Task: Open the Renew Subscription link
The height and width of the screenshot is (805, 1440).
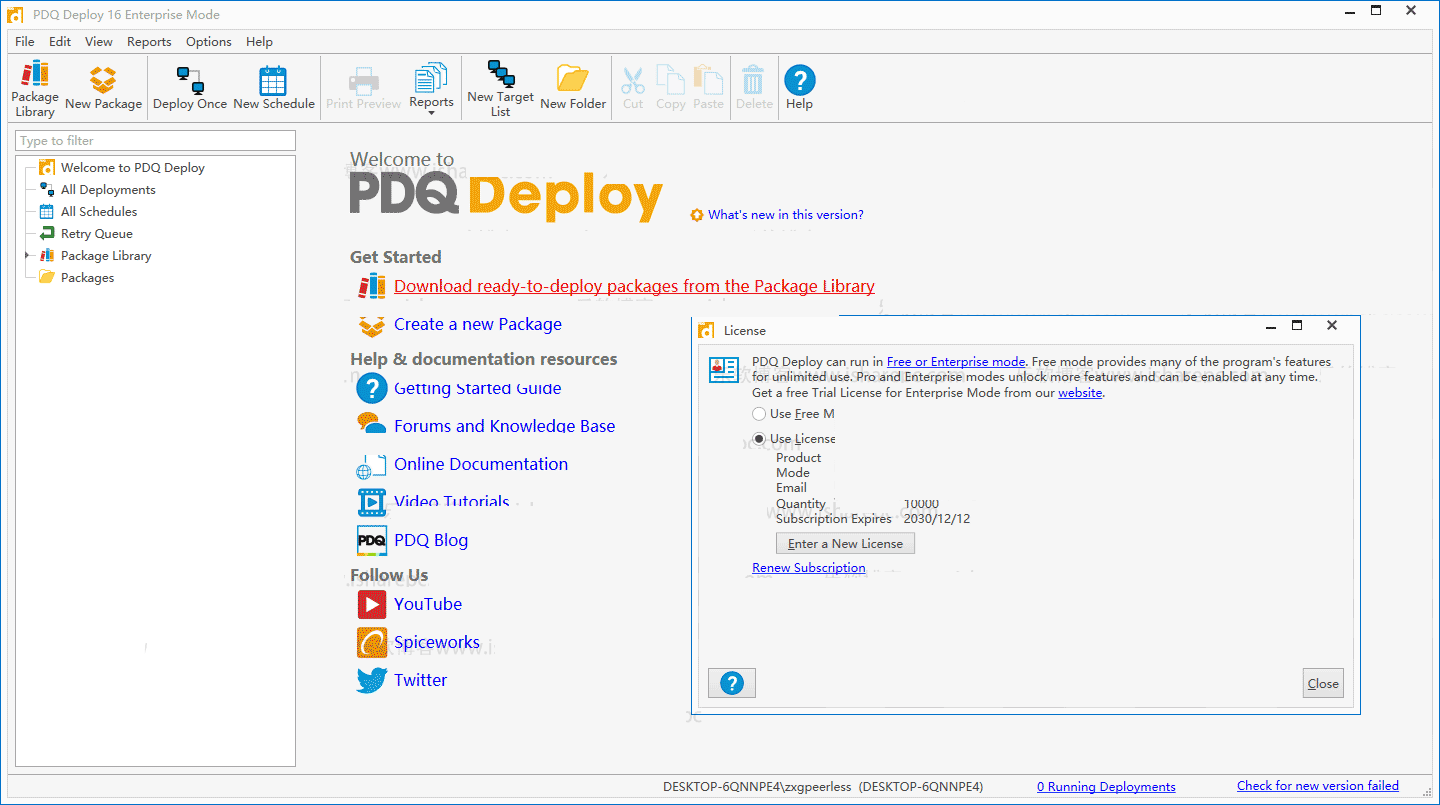Action: tap(808, 567)
